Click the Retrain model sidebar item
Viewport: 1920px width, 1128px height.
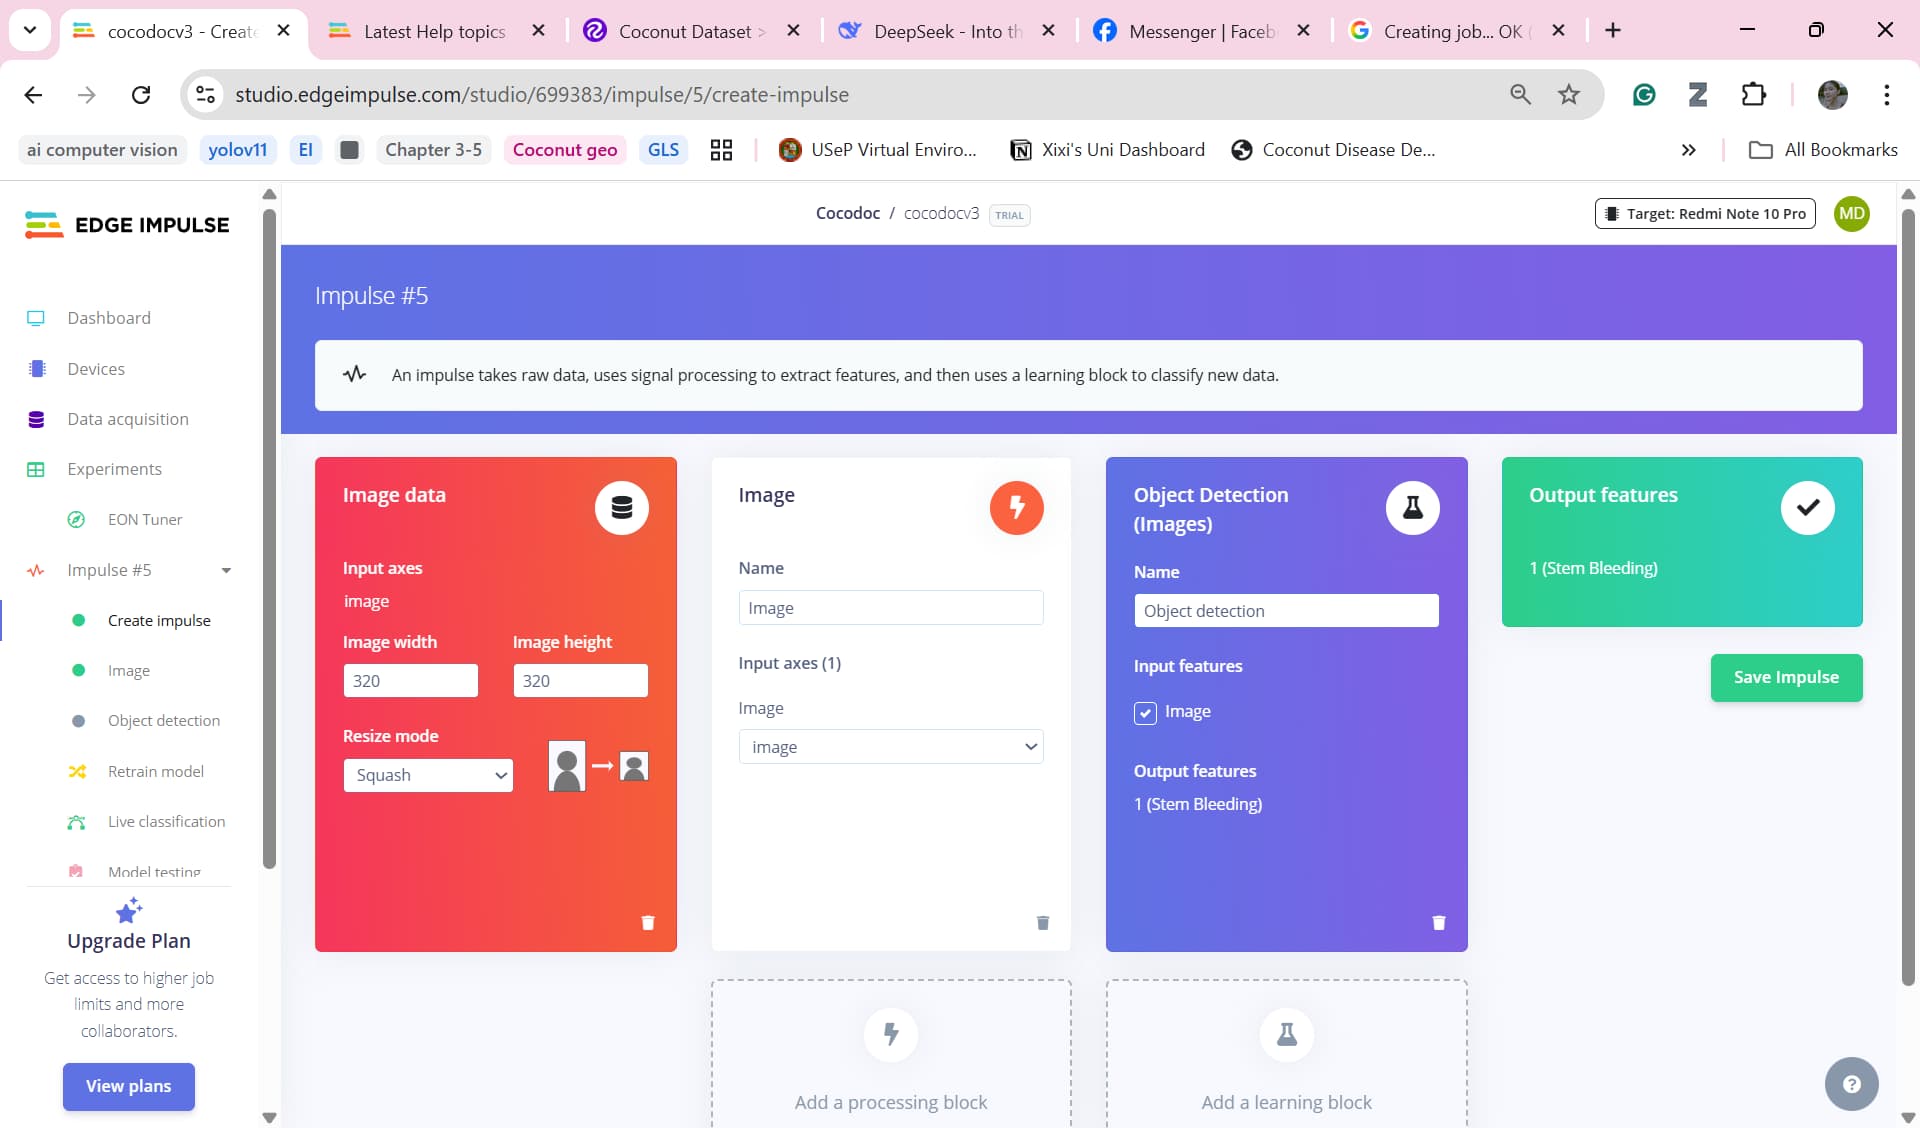click(x=156, y=771)
